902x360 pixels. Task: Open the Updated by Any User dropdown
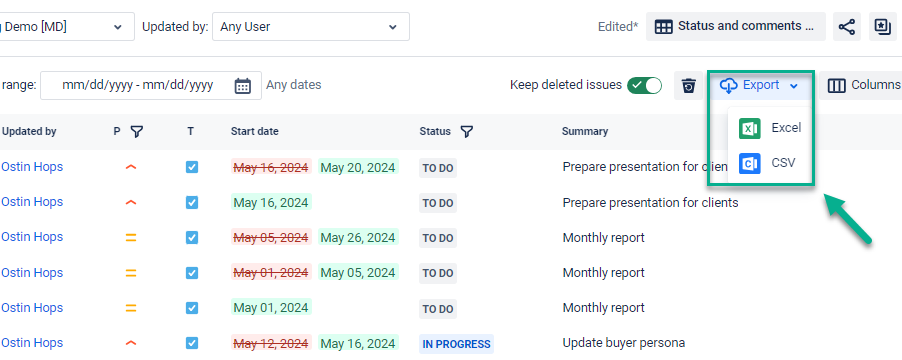[x=311, y=27]
